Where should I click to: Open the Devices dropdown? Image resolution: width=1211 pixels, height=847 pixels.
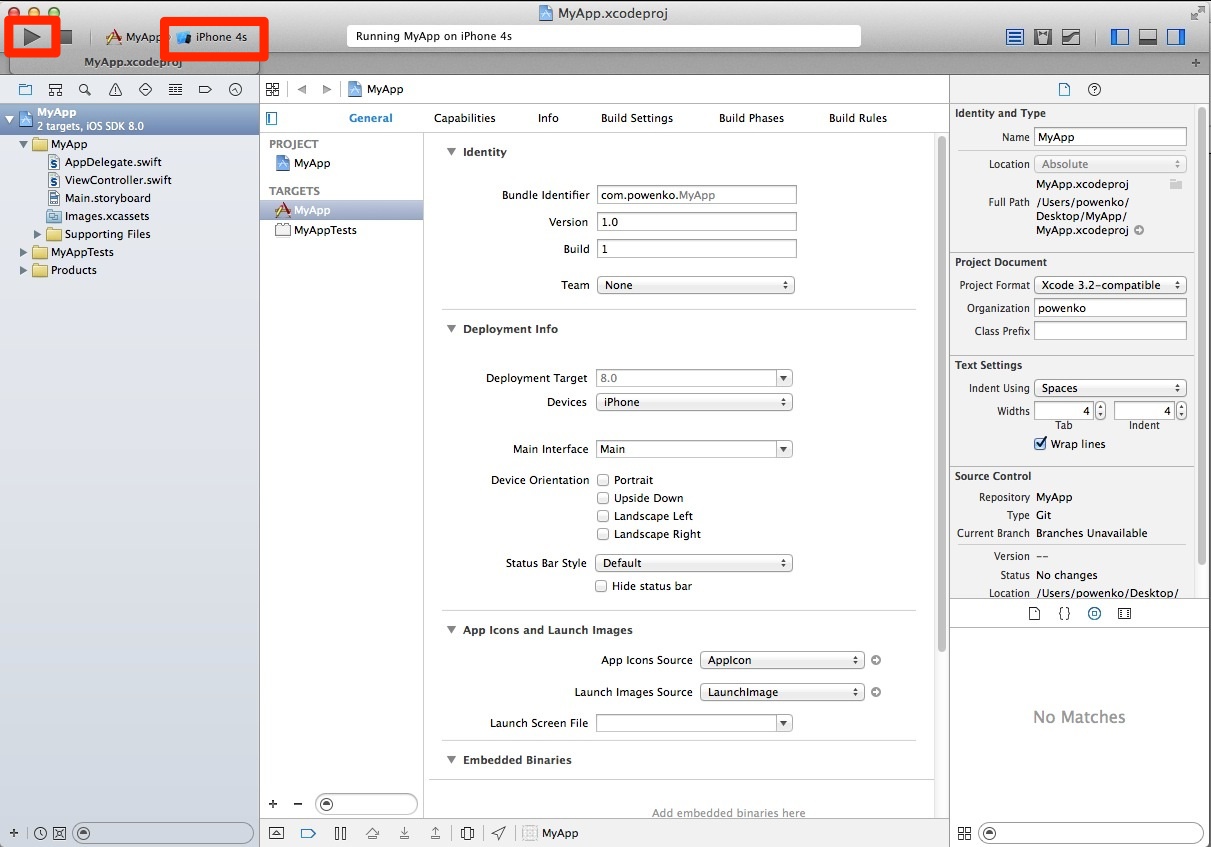[x=695, y=402]
